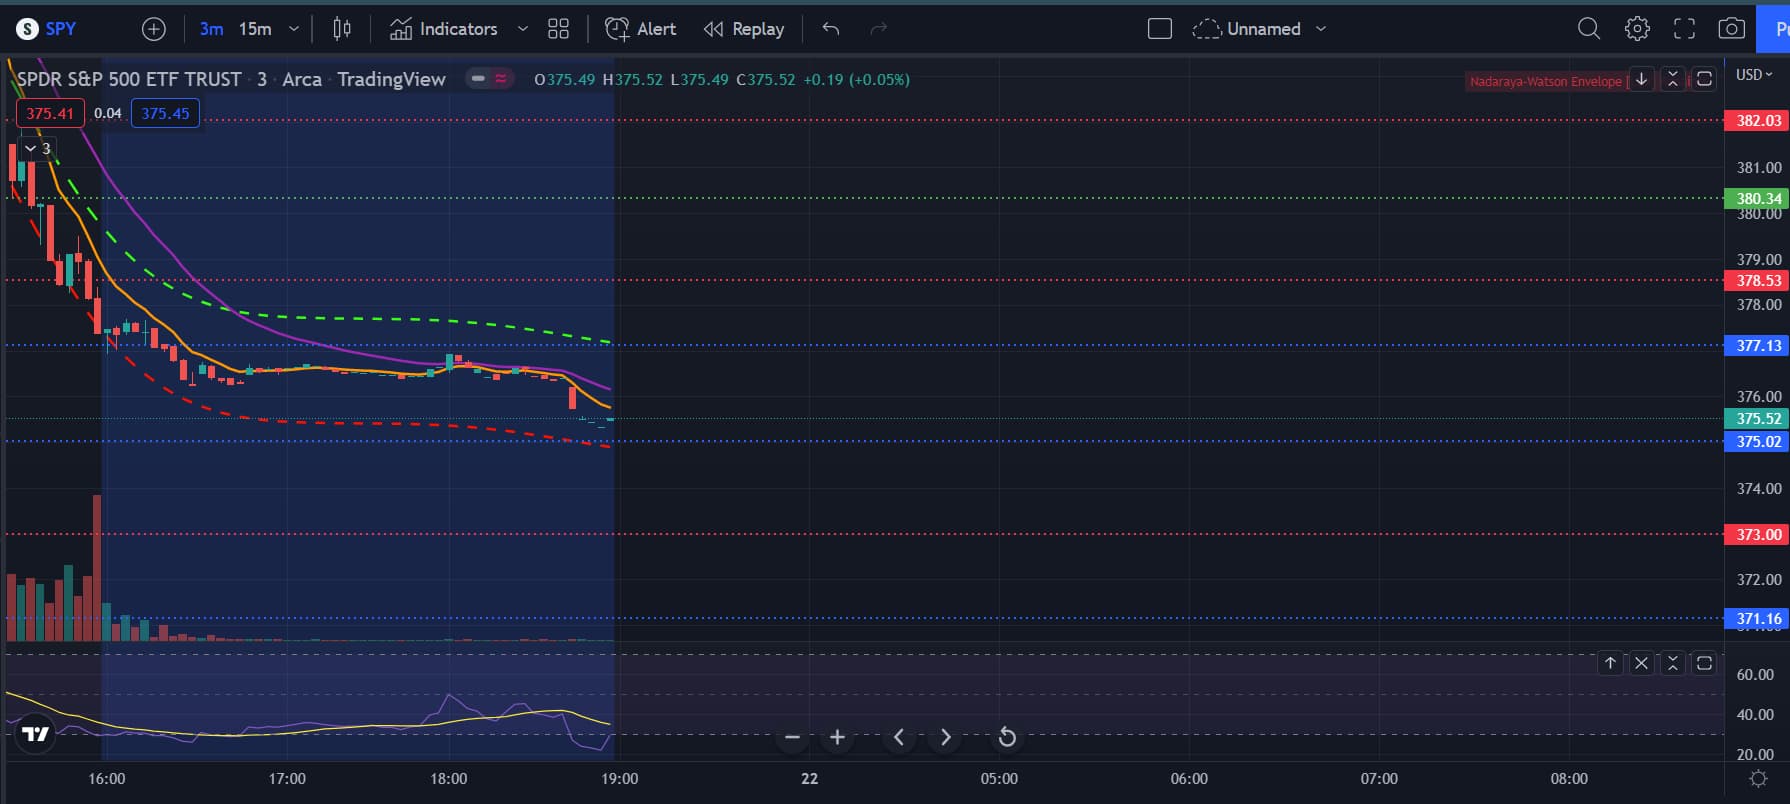Collapse the main chart pane
This screenshot has height=804, width=1790.
click(x=1673, y=79)
